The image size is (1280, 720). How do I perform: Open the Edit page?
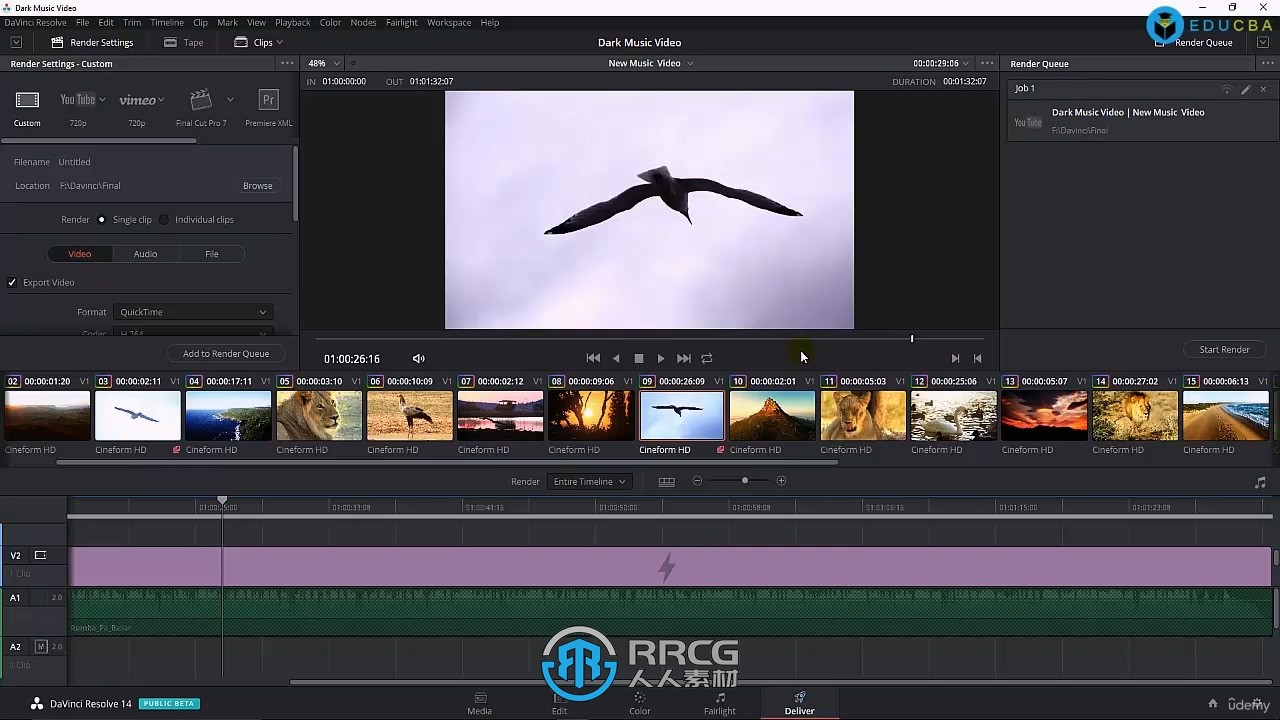[x=559, y=703]
